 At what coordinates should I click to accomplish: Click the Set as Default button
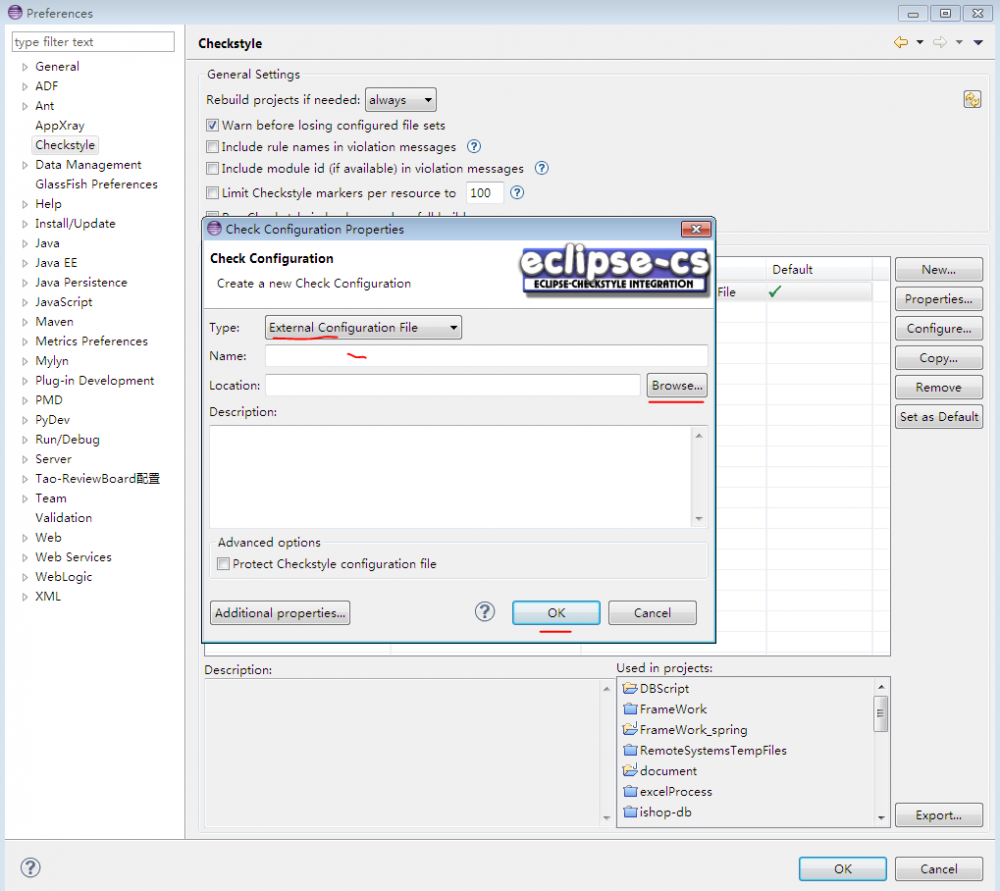tap(938, 416)
